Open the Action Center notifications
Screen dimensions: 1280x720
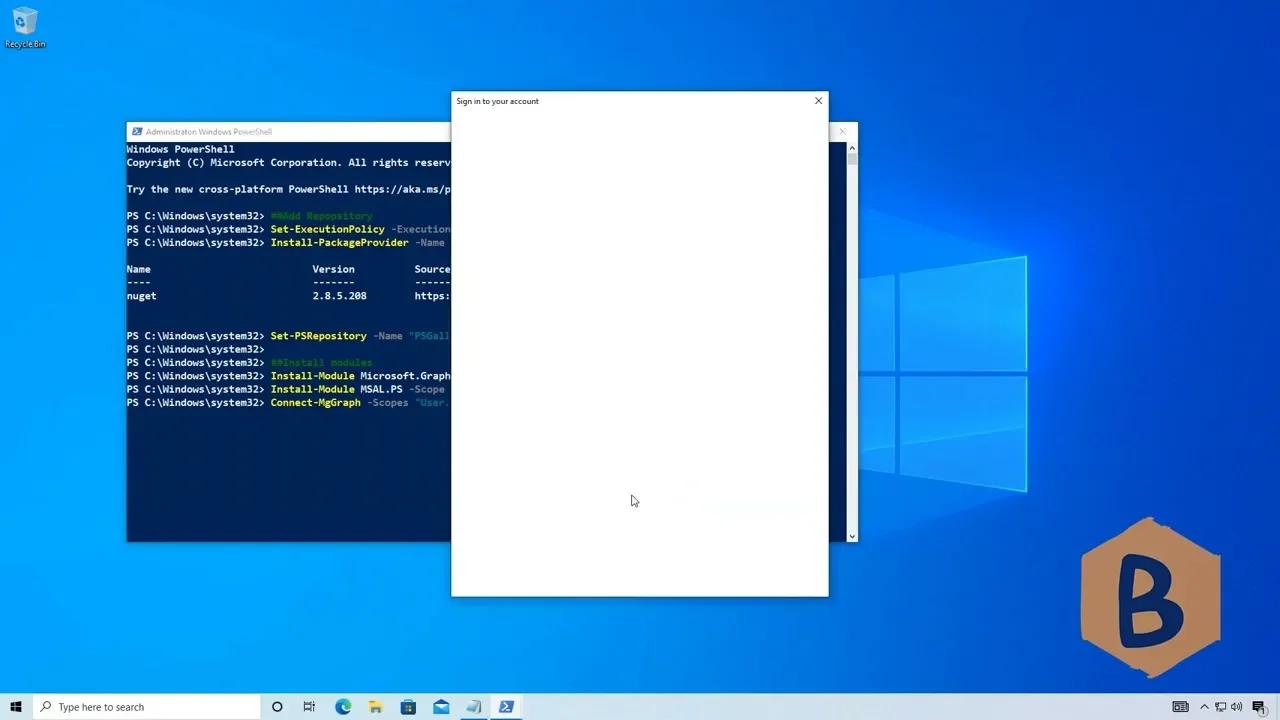point(1259,707)
